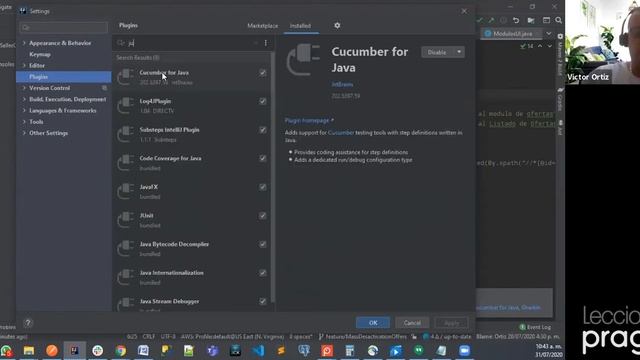This screenshot has height=360, width=640.
Task: Expand Version Control settings section
Action: click(24, 88)
